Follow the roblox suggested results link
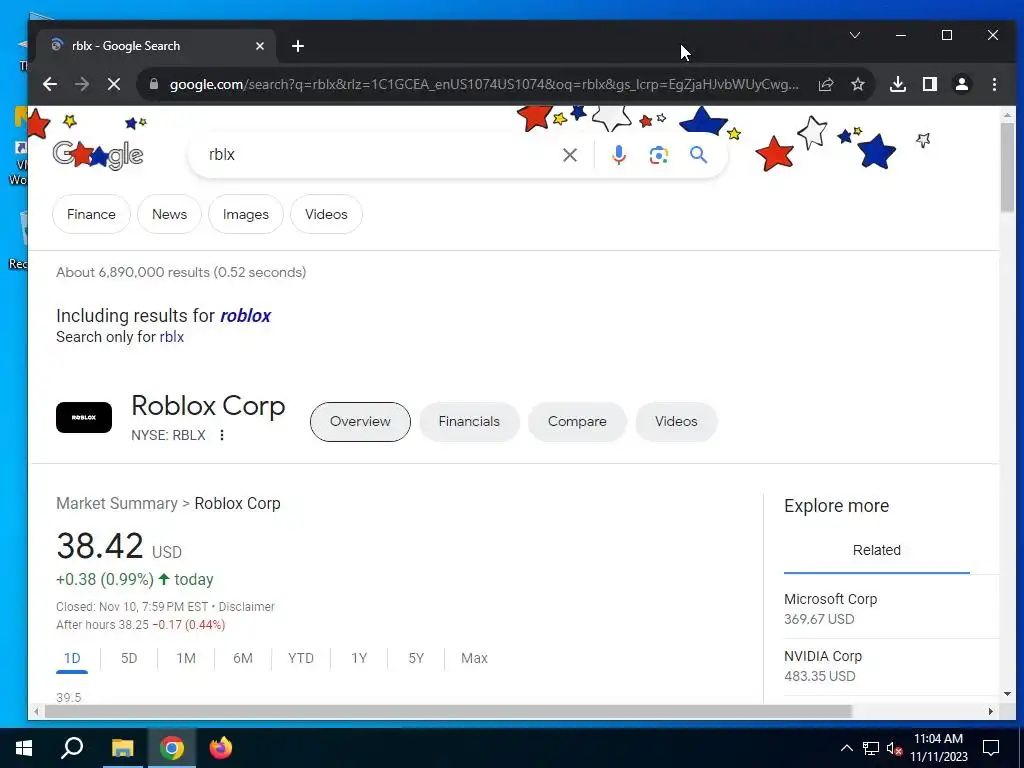Image resolution: width=1024 pixels, height=768 pixels. pos(246,315)
